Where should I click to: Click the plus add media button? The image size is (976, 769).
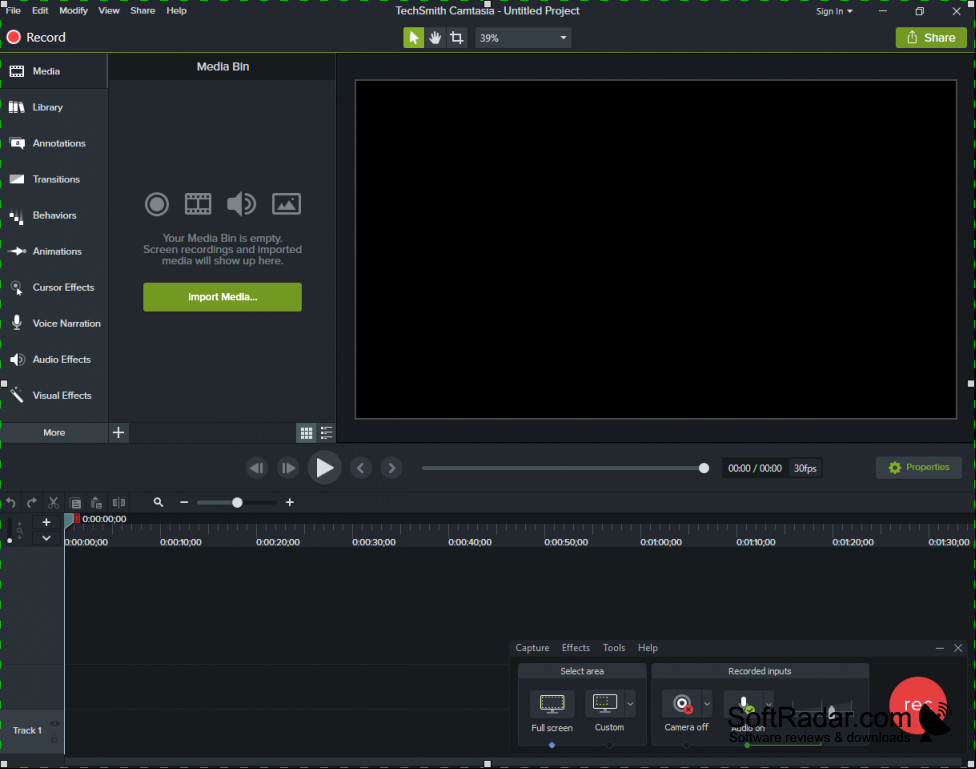(118, 433)
